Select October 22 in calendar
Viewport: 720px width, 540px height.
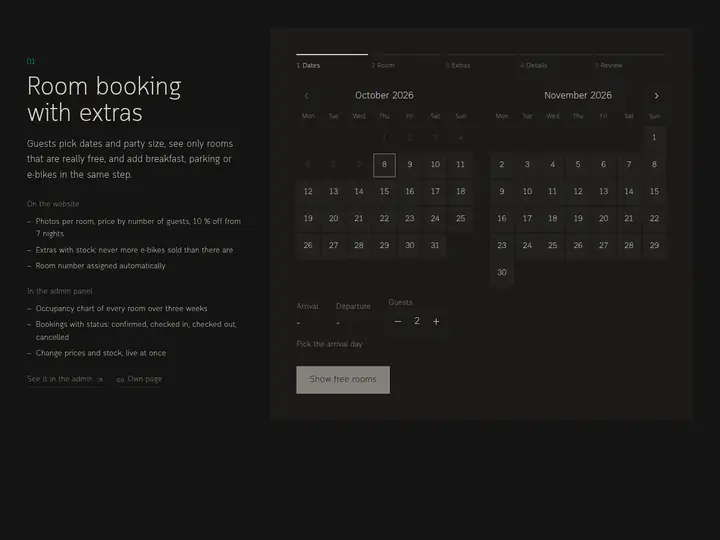[384, 219]
